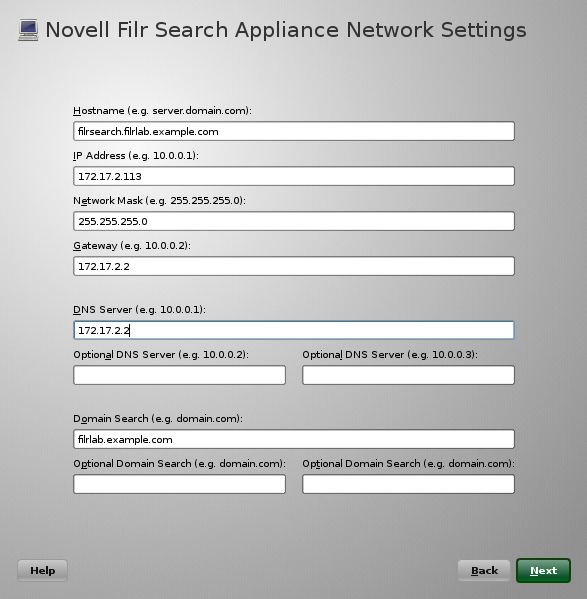Click the primary DNS Server field
The image size is (587, 599).
[x=294, y=330]
